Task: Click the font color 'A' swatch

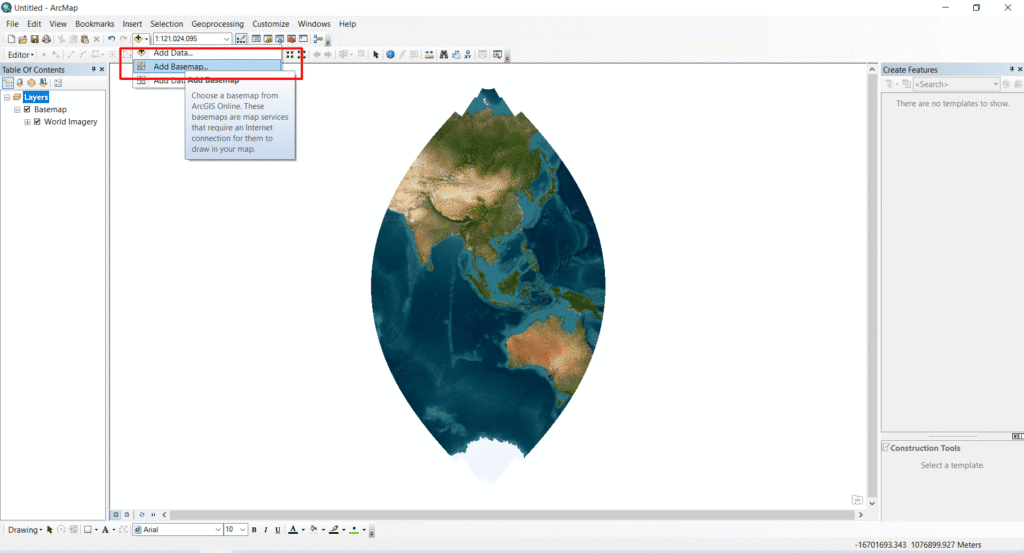Action: (x=293, y=529)
